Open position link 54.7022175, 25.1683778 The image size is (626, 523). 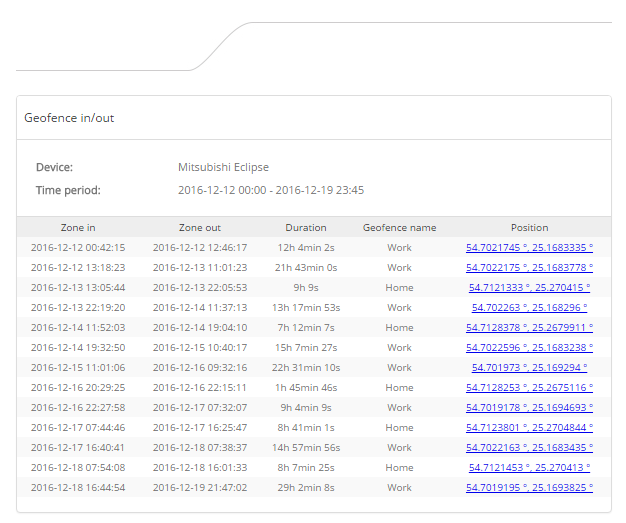click(529, 267)
